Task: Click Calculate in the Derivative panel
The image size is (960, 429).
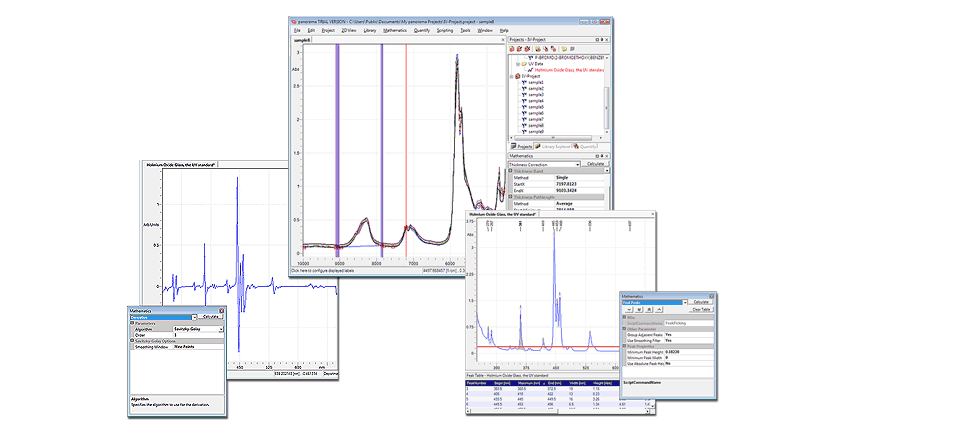Action: pos(211,317)
